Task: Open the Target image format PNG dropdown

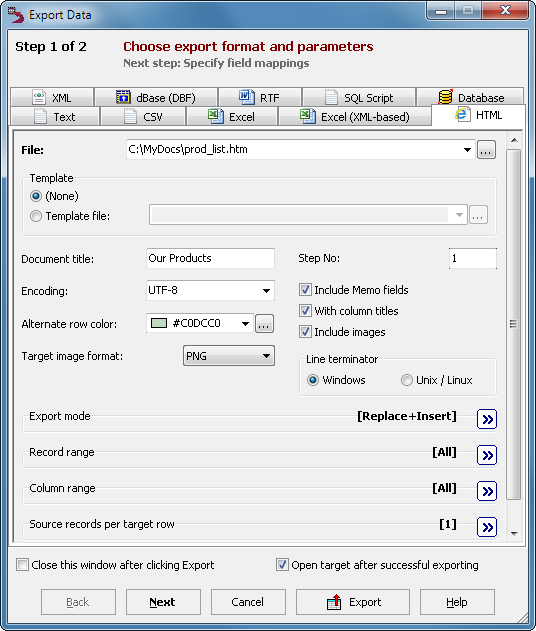Action: [x=266, y=356]
